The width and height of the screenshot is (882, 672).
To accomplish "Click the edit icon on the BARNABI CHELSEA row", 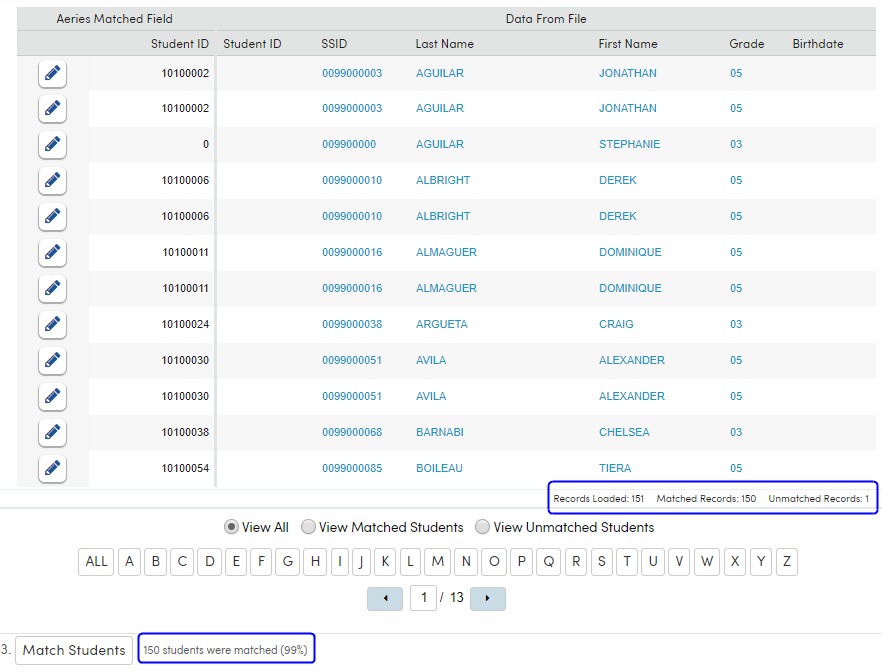I will (x=52, y=433).
